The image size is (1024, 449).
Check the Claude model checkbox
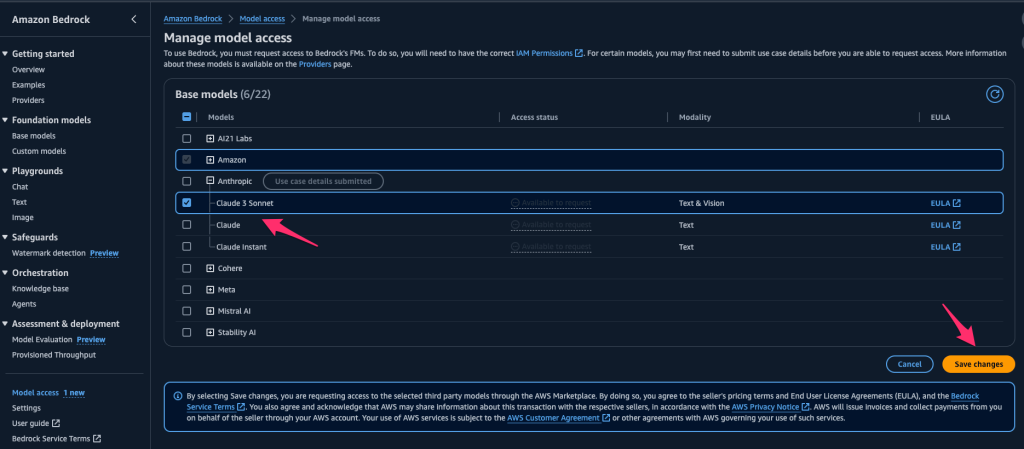(x=187, y=225)
